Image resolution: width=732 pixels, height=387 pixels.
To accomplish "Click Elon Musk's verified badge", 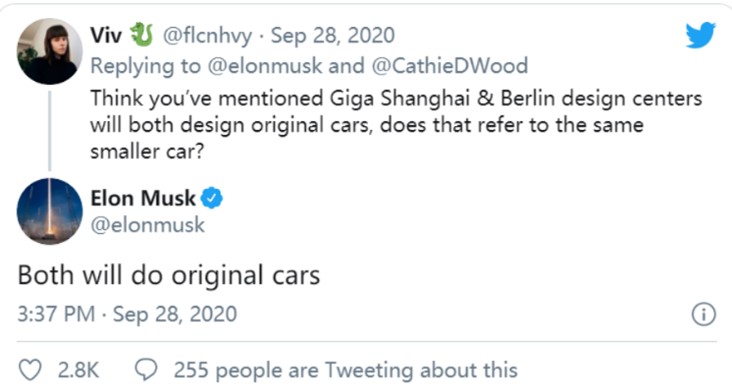I will pyautogui.click(x=211, y=198).
